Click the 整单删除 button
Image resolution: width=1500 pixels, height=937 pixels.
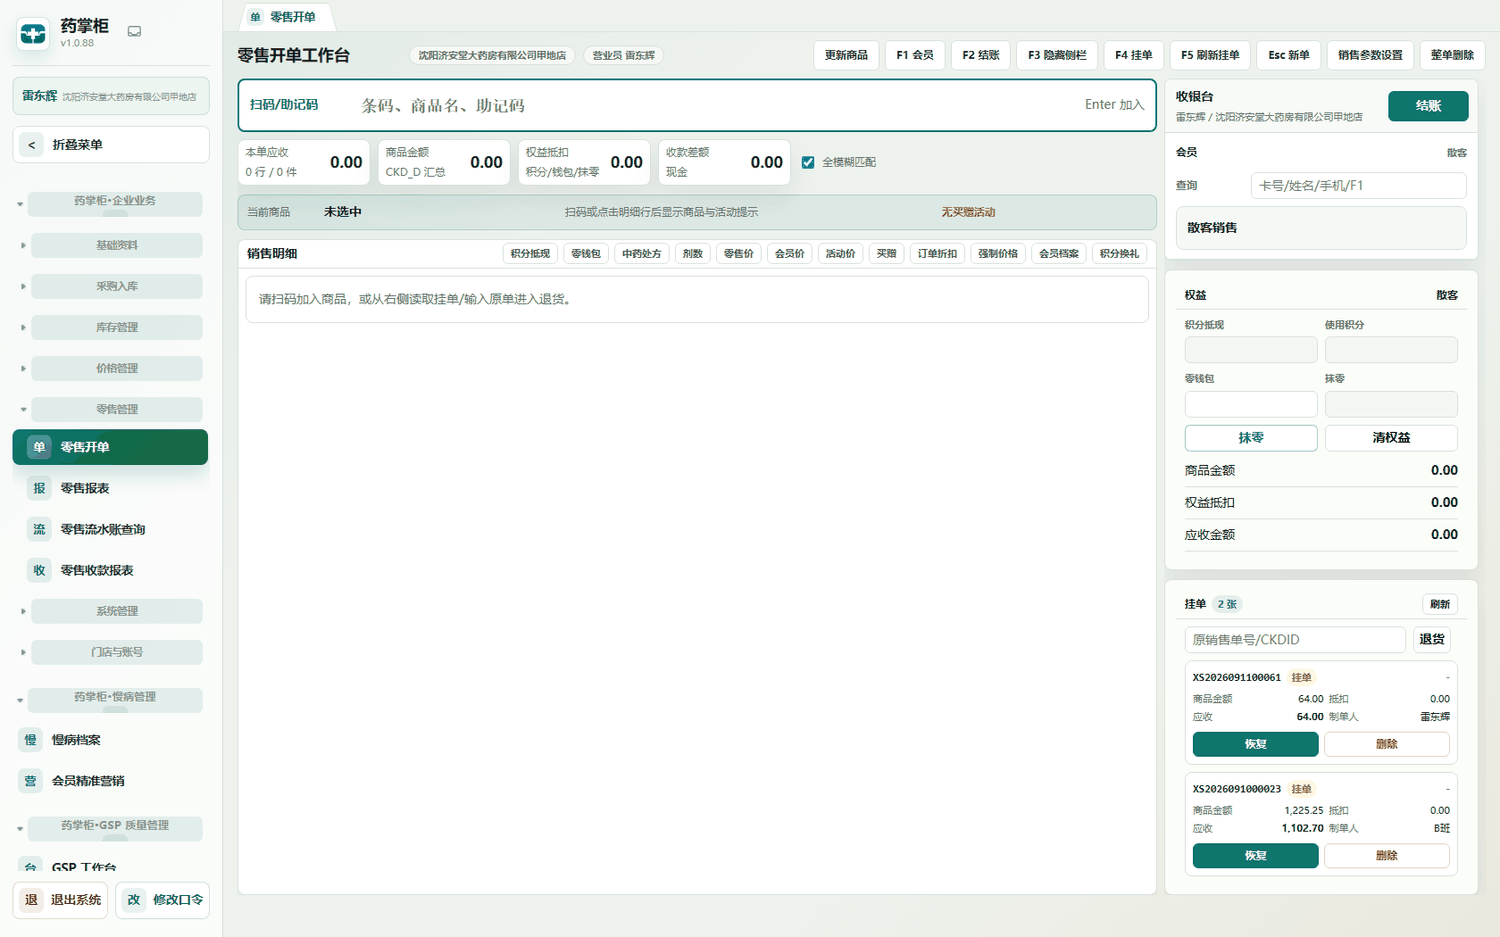click(x=1452, y=55)
